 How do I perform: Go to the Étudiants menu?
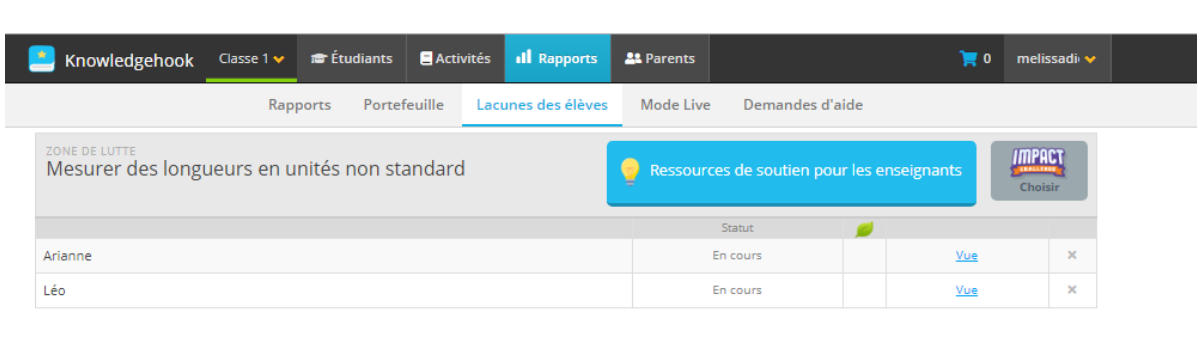coord(351,59)
